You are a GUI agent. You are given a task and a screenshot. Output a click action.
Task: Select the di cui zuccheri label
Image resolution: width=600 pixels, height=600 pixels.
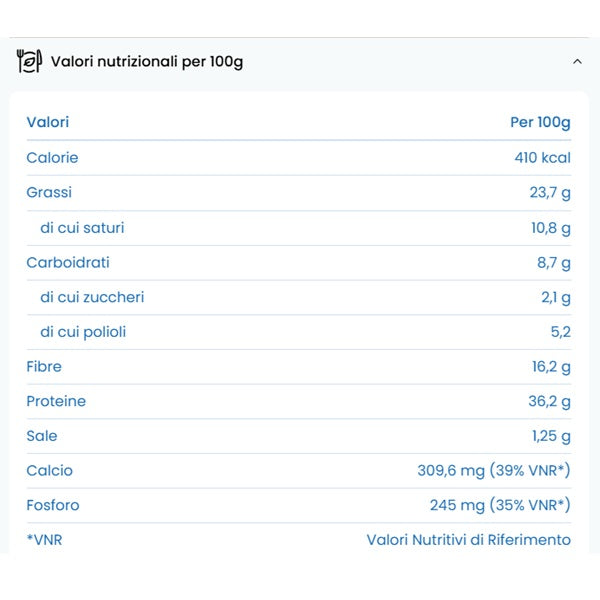(x=92, y=297)
